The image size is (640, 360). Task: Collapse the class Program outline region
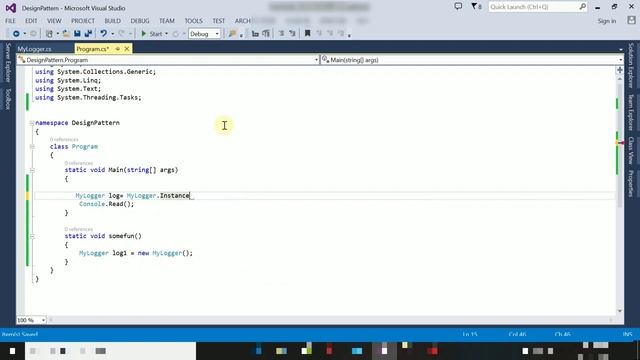tap(32, 147)
